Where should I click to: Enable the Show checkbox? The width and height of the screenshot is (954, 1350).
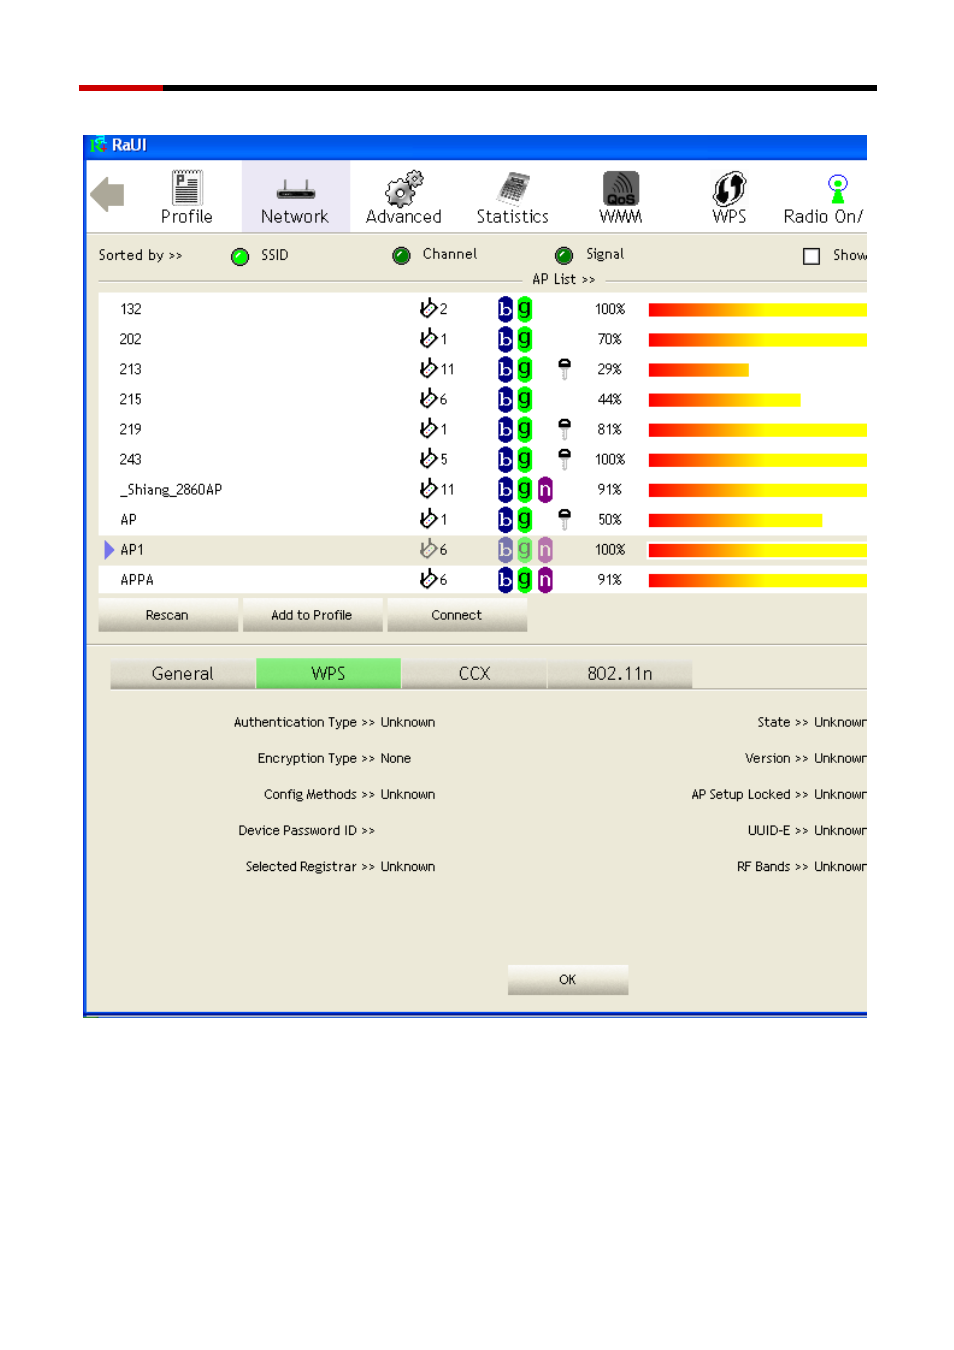[811, 256]
